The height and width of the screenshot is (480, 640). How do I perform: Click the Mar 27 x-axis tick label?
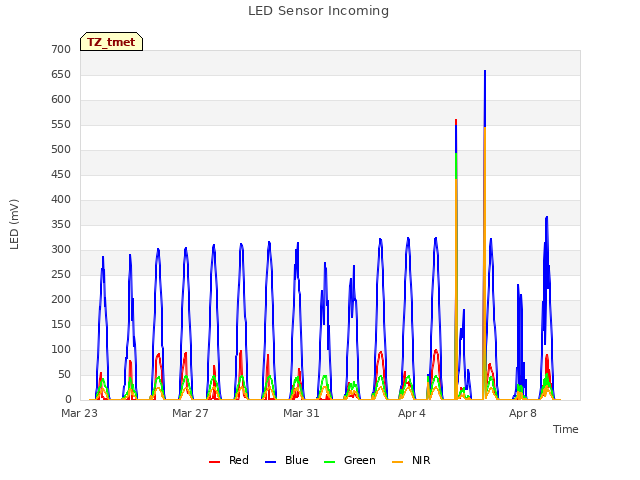(190, 413)
